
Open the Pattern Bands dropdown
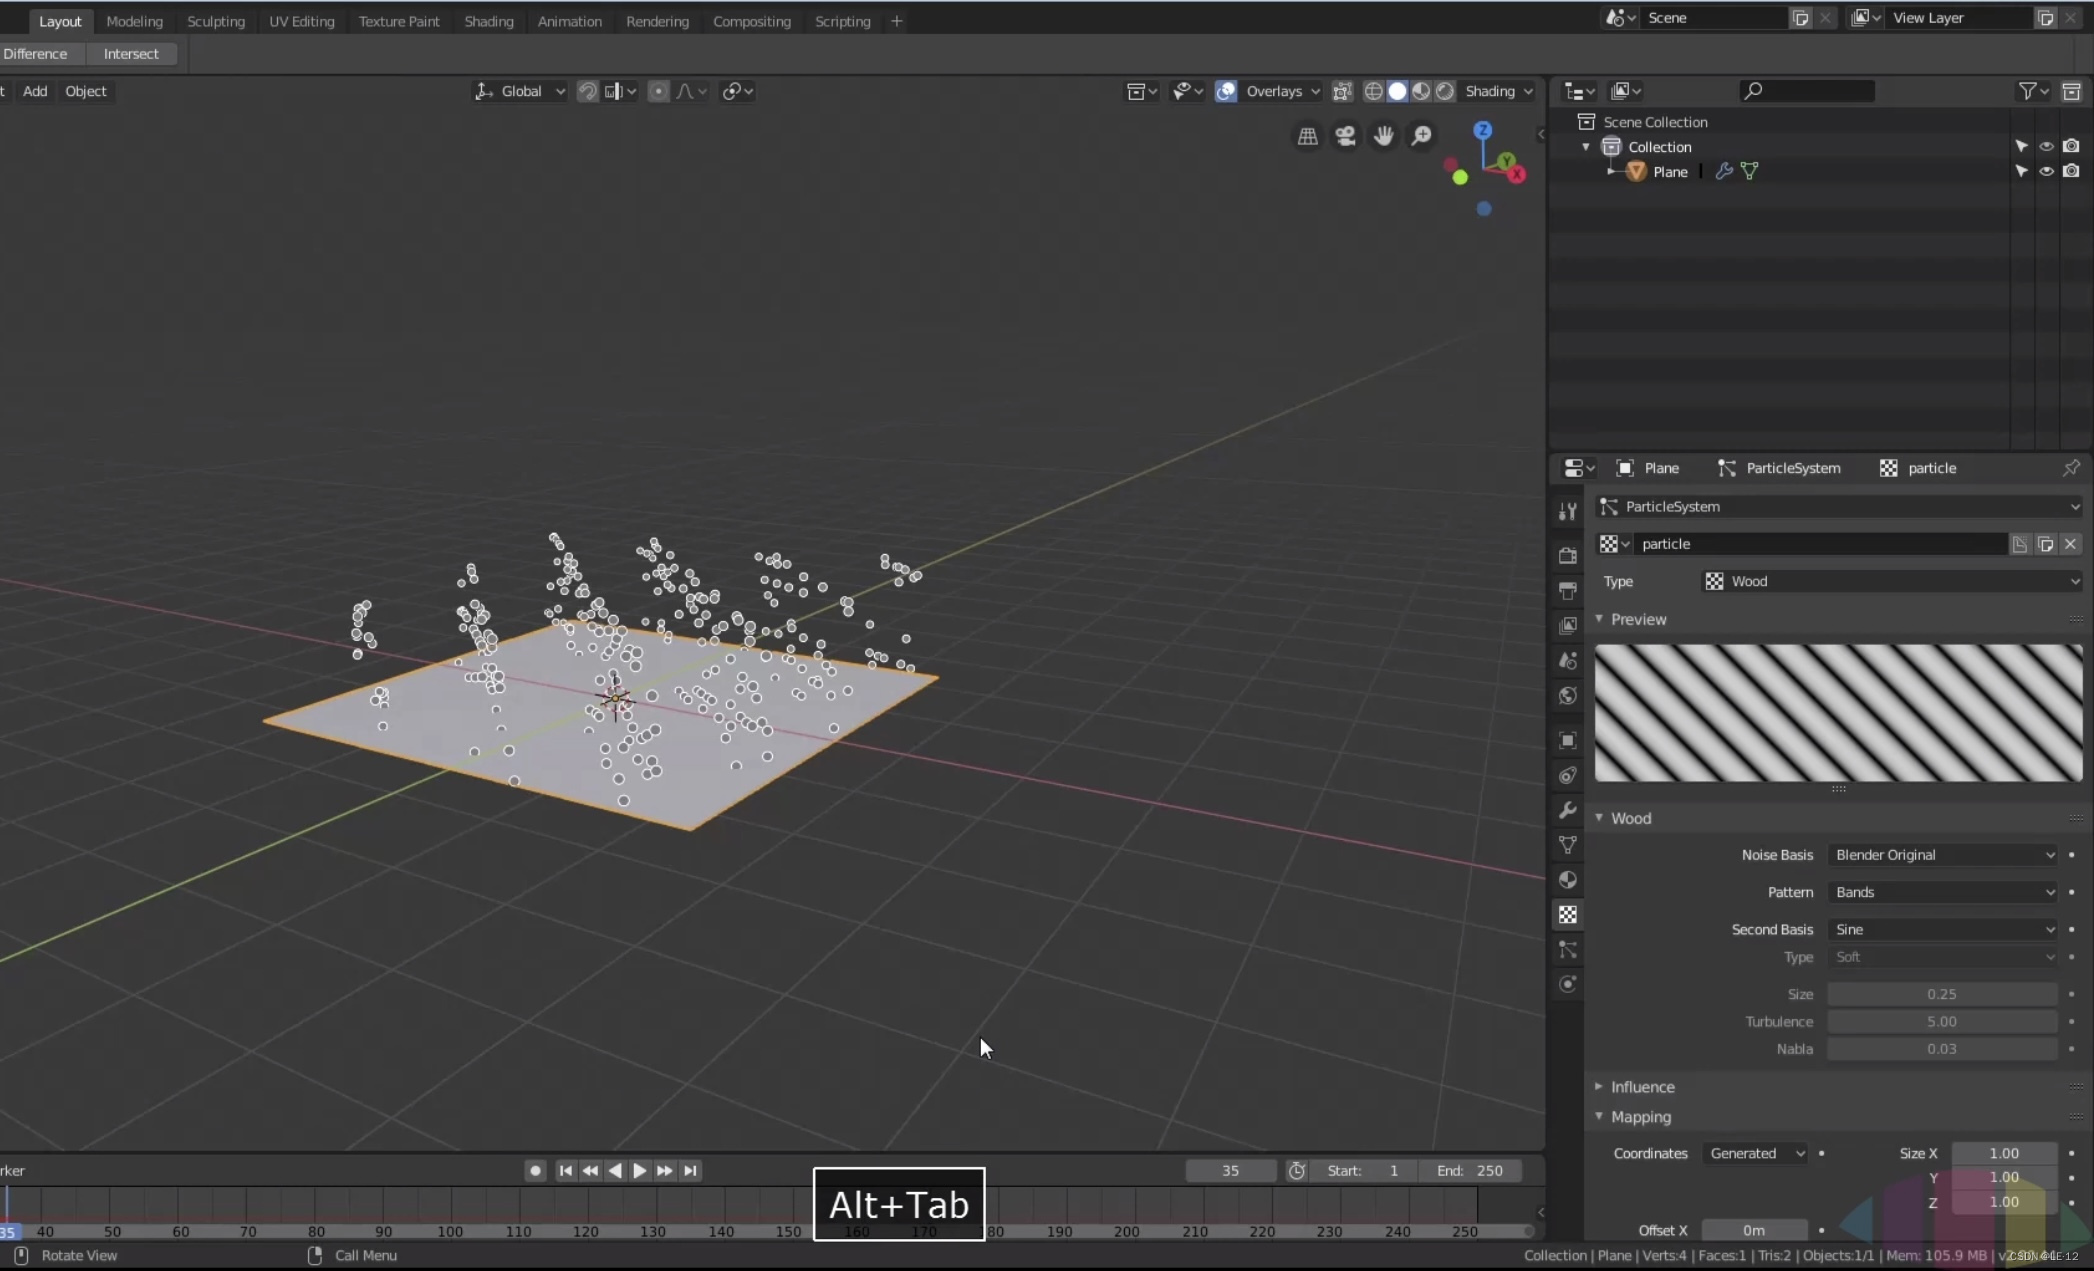coord(1942,892)
